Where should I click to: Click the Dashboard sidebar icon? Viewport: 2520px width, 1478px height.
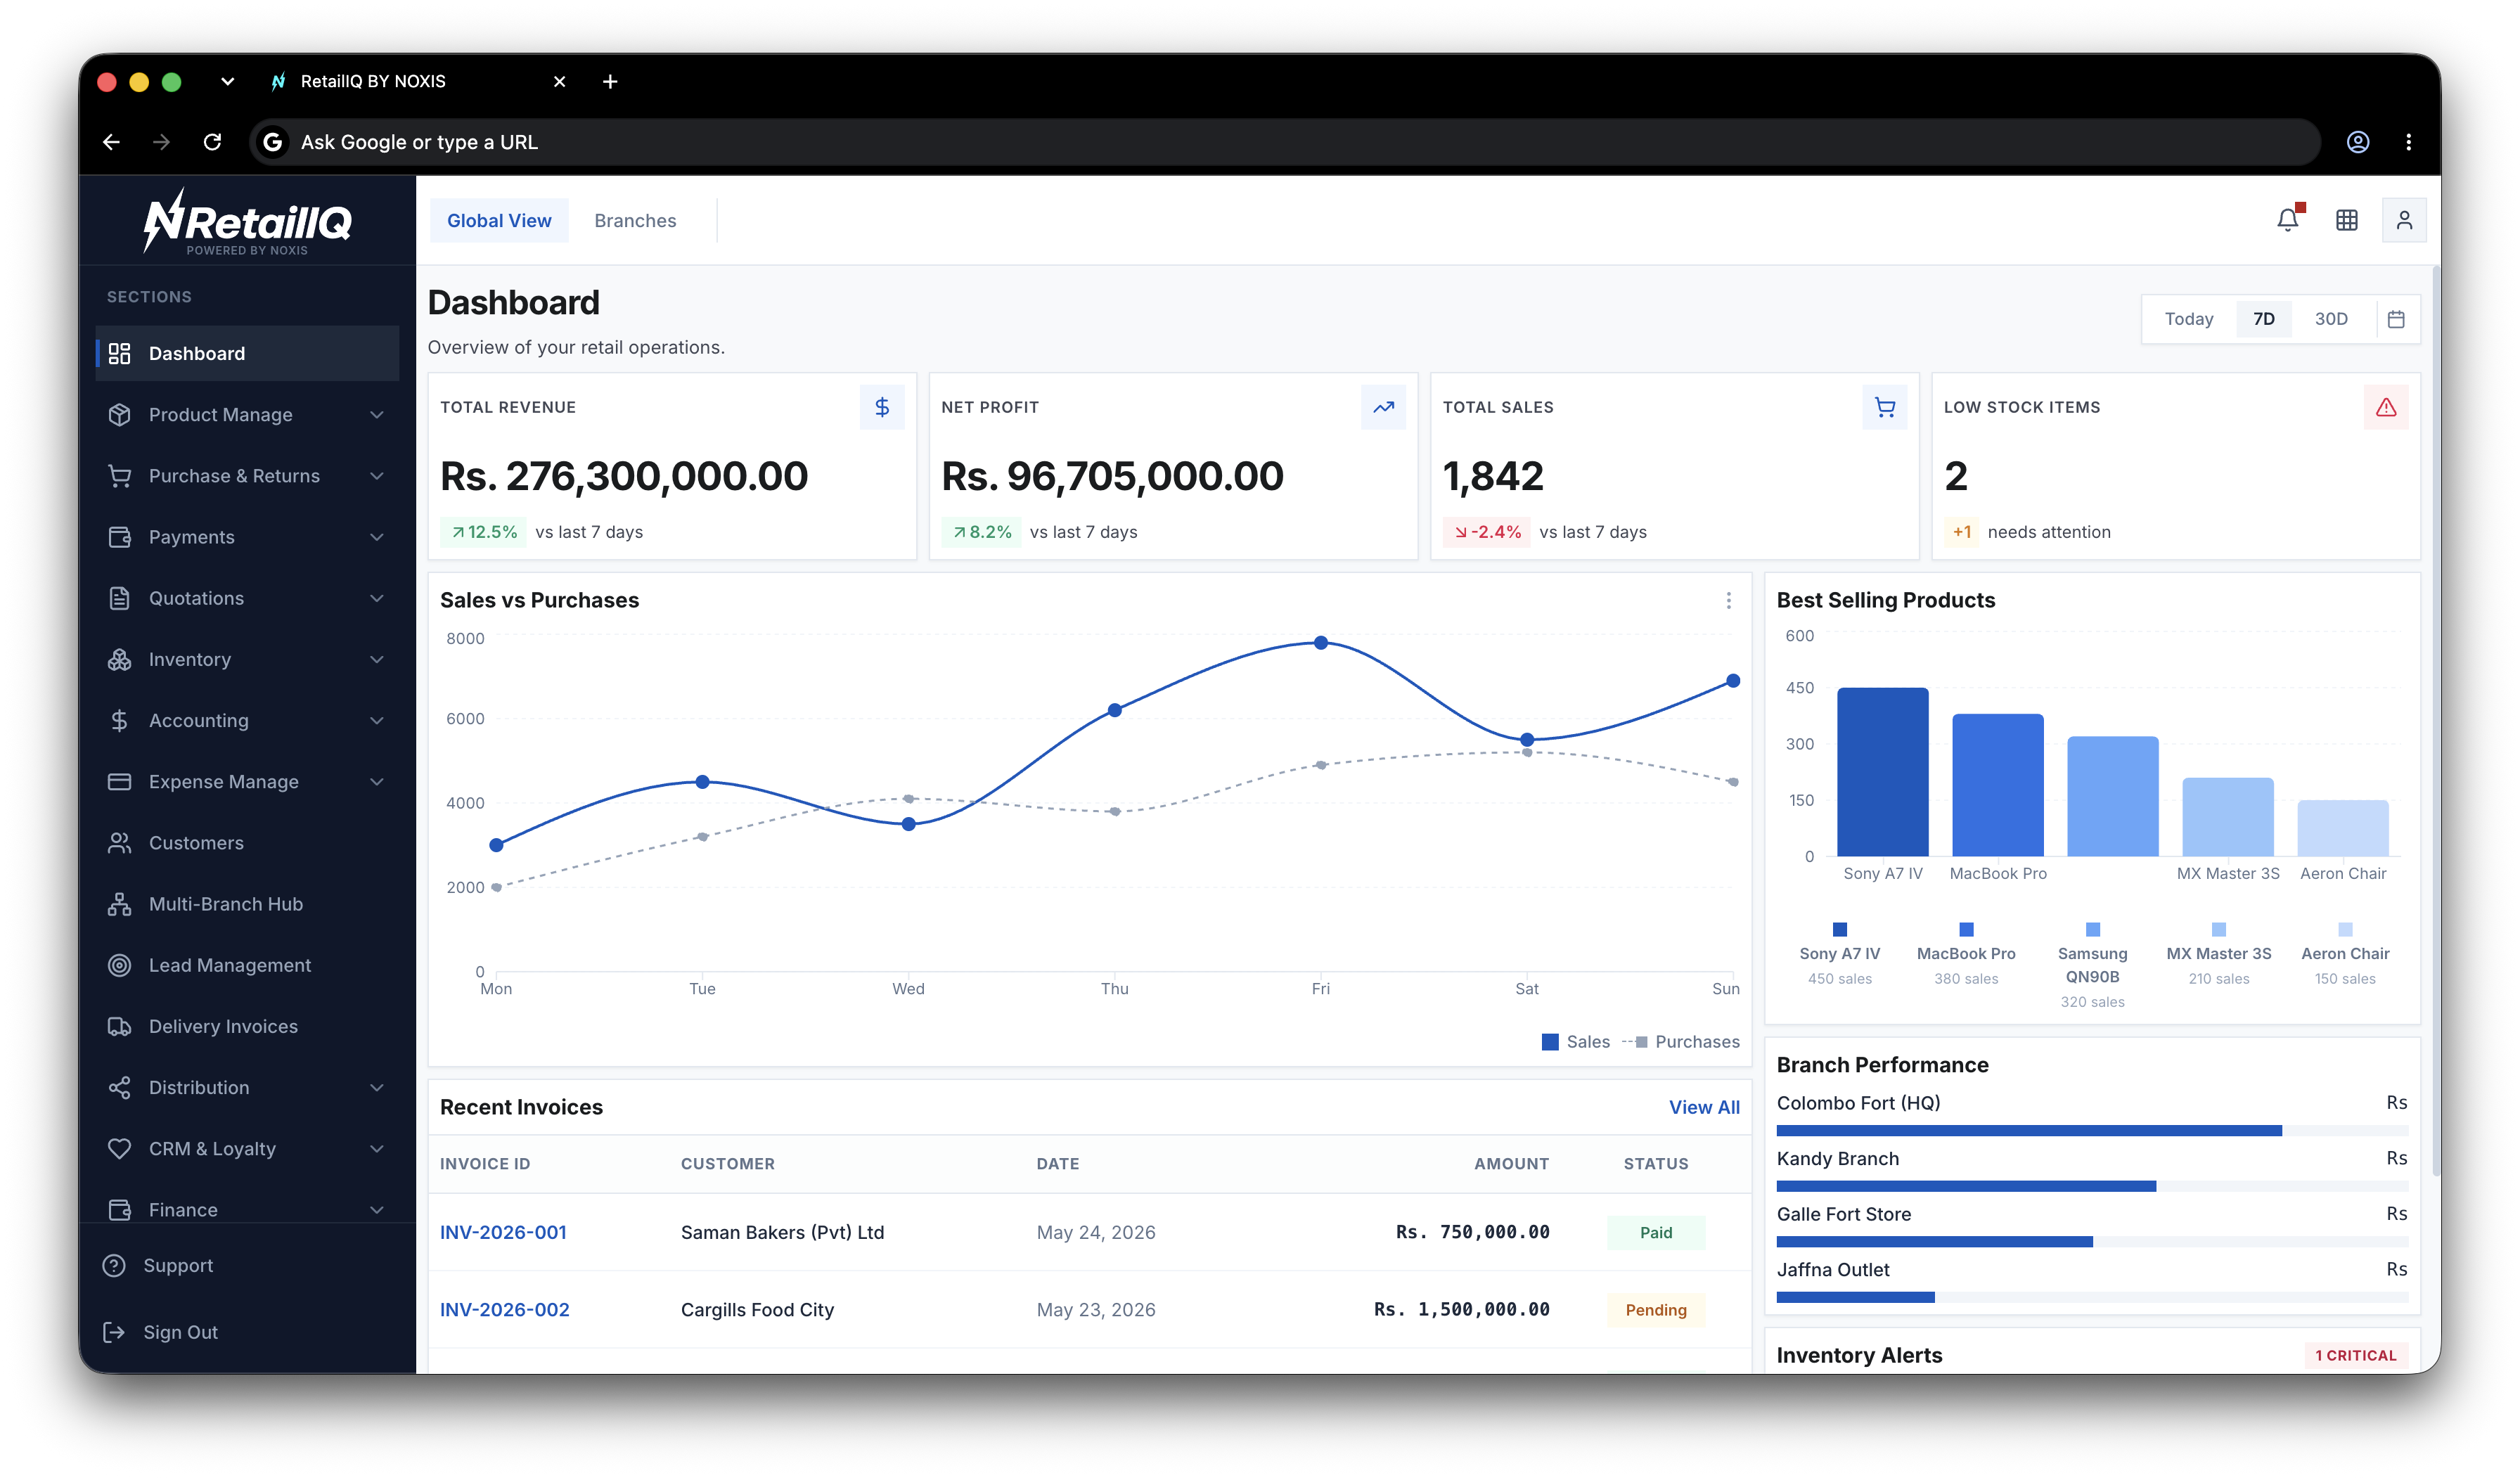pyautogui.click(x=120, y=353)
